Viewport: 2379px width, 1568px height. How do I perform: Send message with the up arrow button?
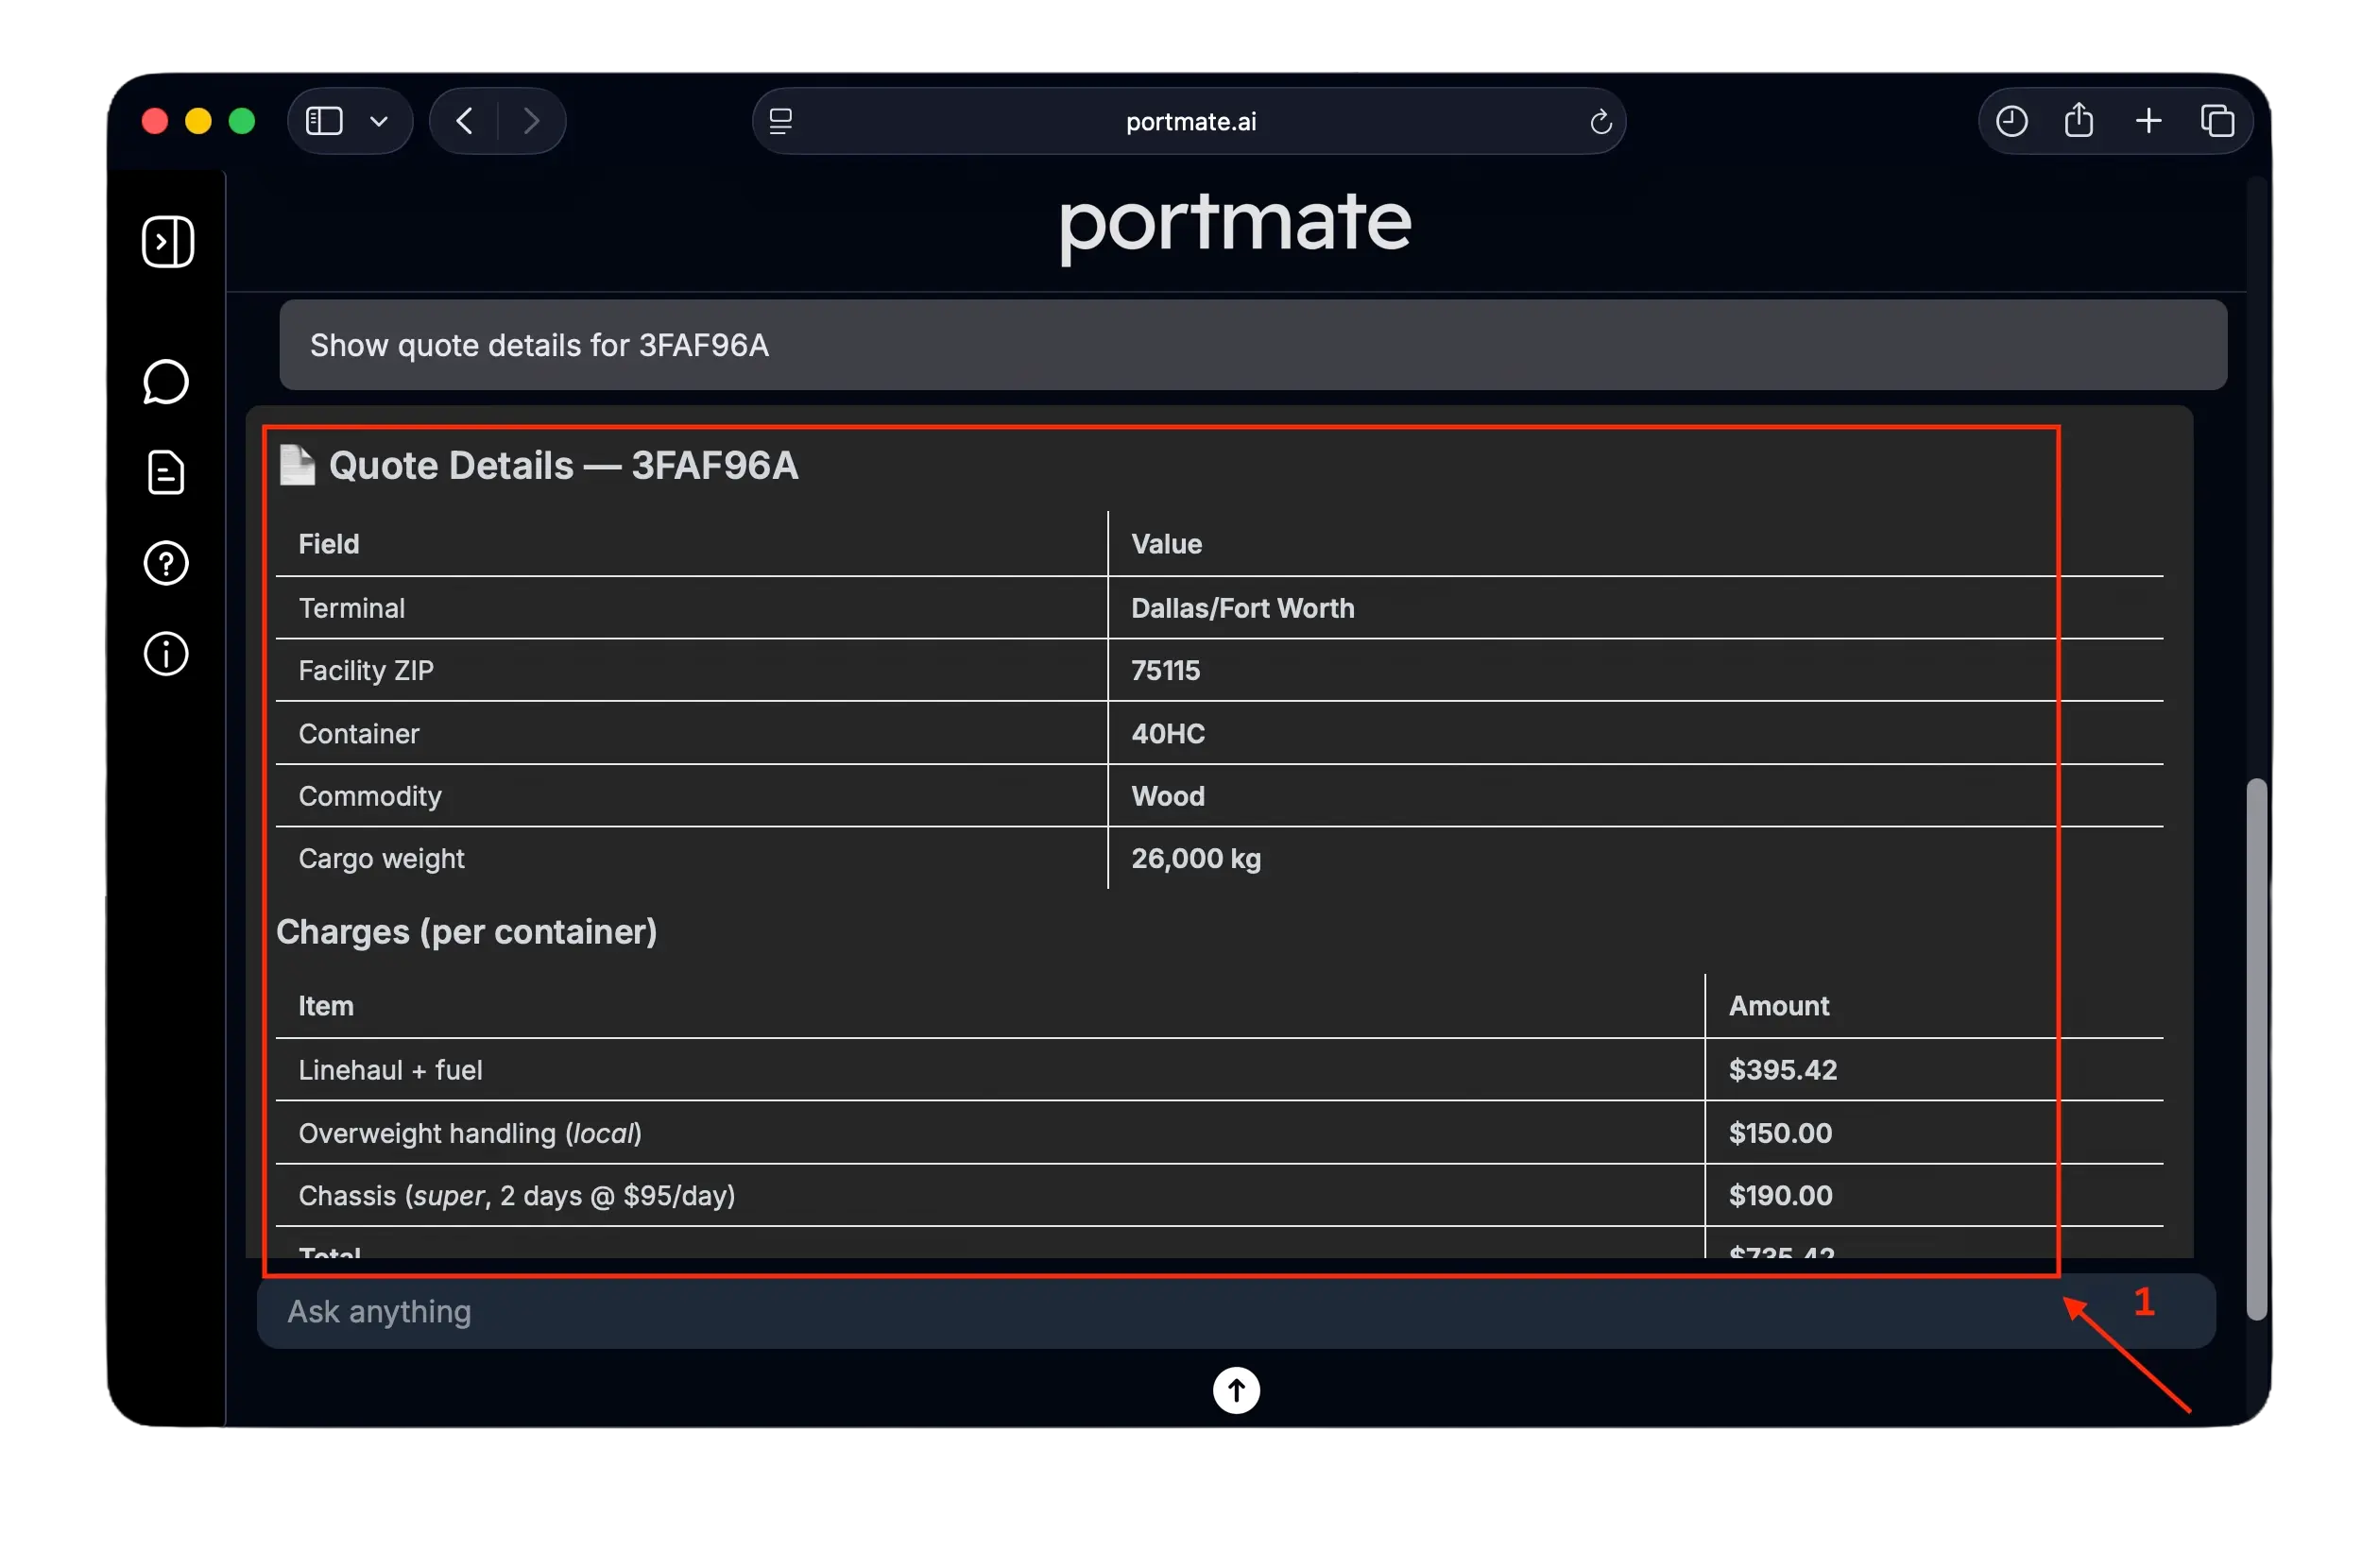(1236, 1390)
